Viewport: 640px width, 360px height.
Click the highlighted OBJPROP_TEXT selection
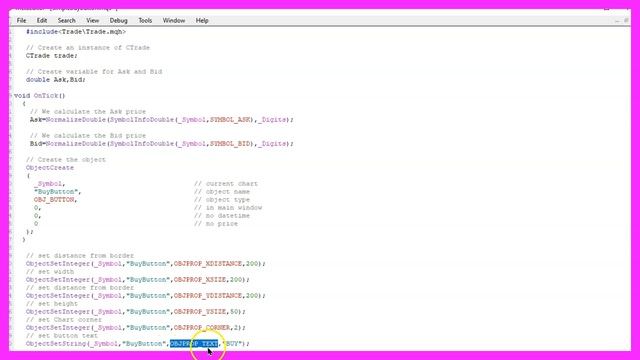click(194, 344)
